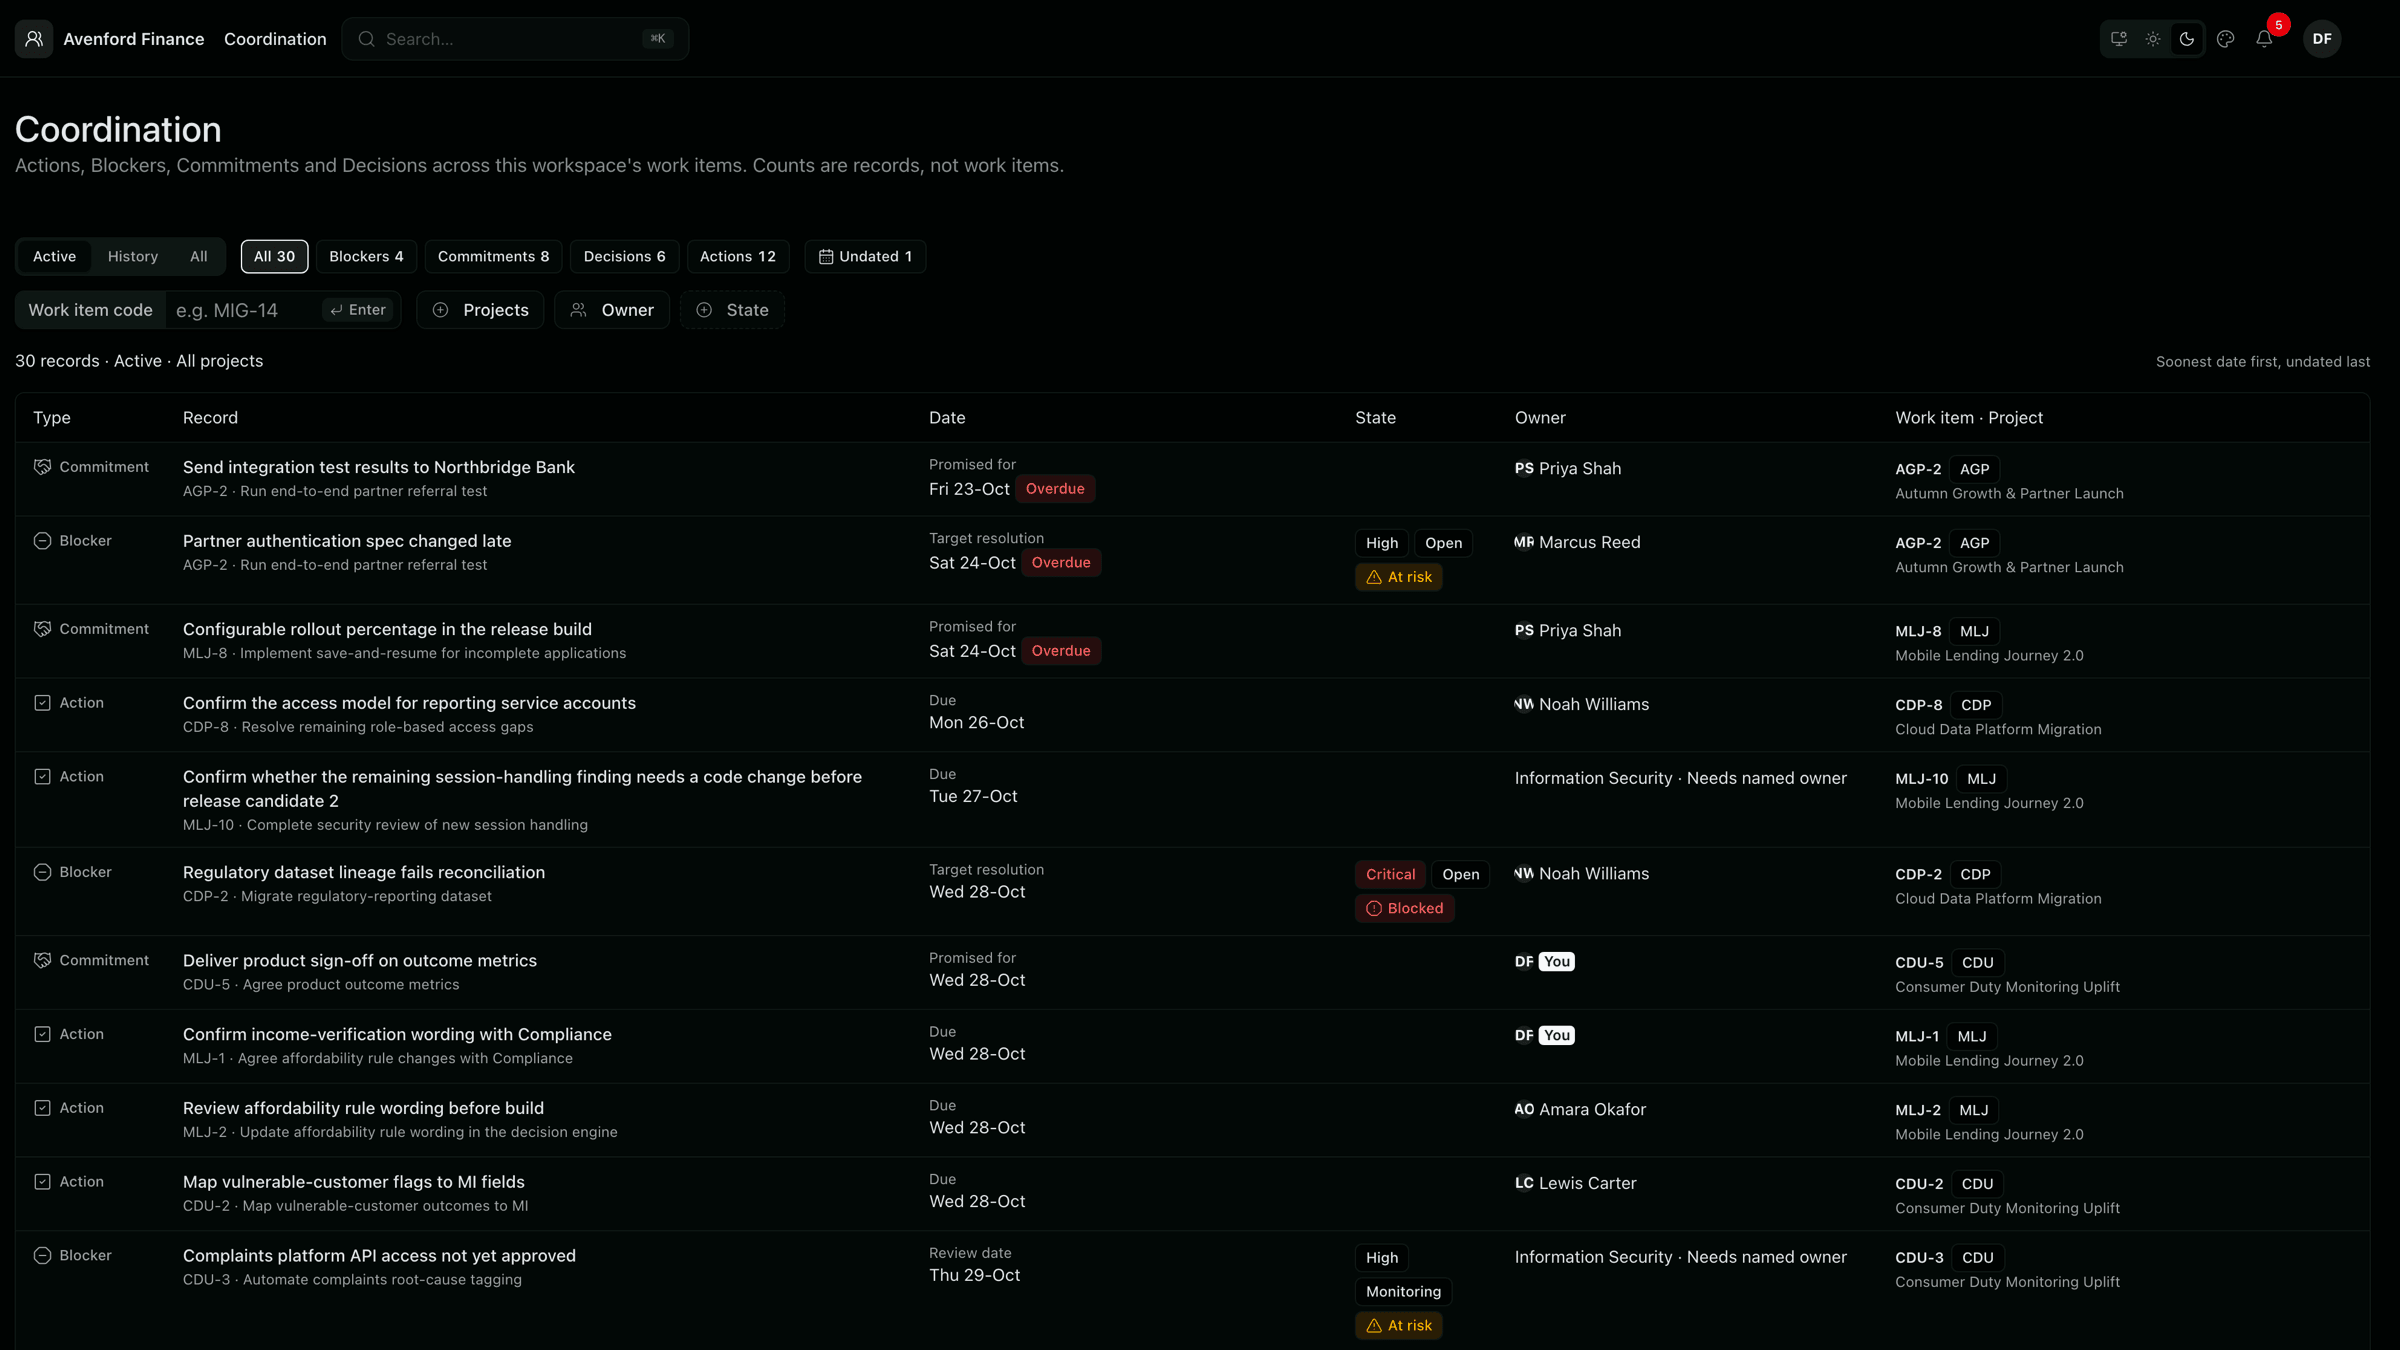The image size is (2400, 1350).
Task: Click Commitment icon for product sign-off row
Action: click(x=42, y=960)
